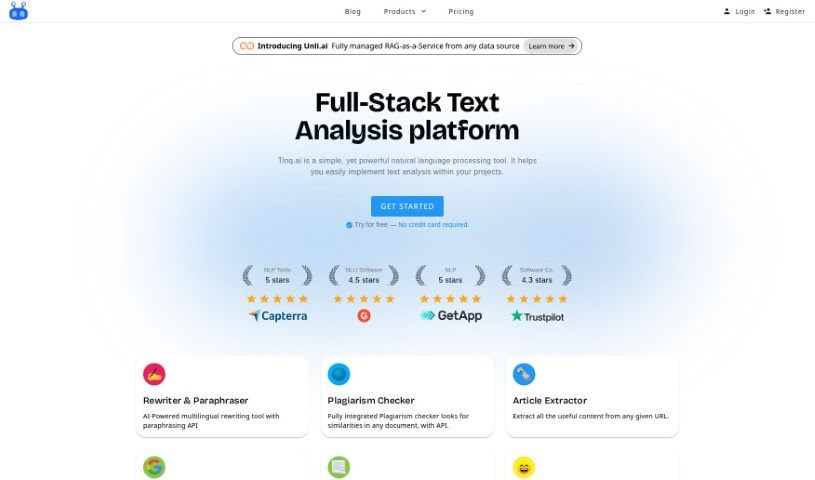Click the blue checkmark beside Try for free

(x=349, y=225)
